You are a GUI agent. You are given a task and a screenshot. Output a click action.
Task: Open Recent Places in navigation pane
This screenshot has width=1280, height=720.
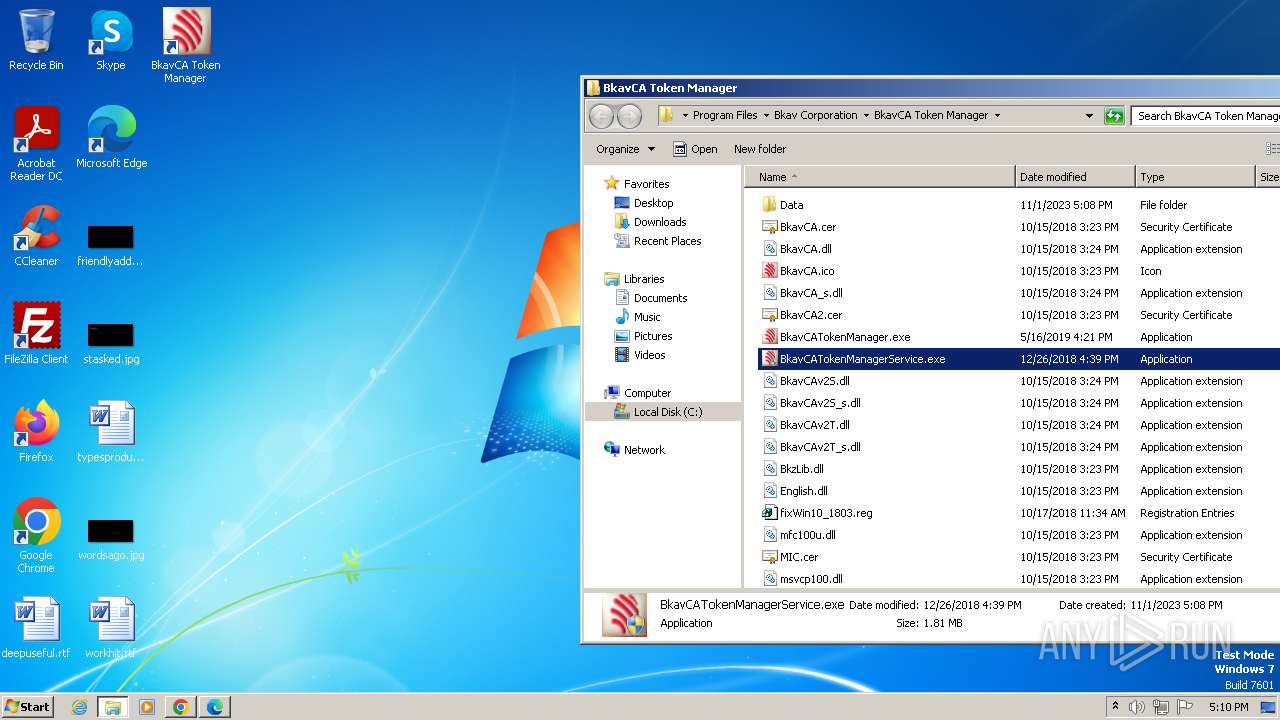[658, 241]
